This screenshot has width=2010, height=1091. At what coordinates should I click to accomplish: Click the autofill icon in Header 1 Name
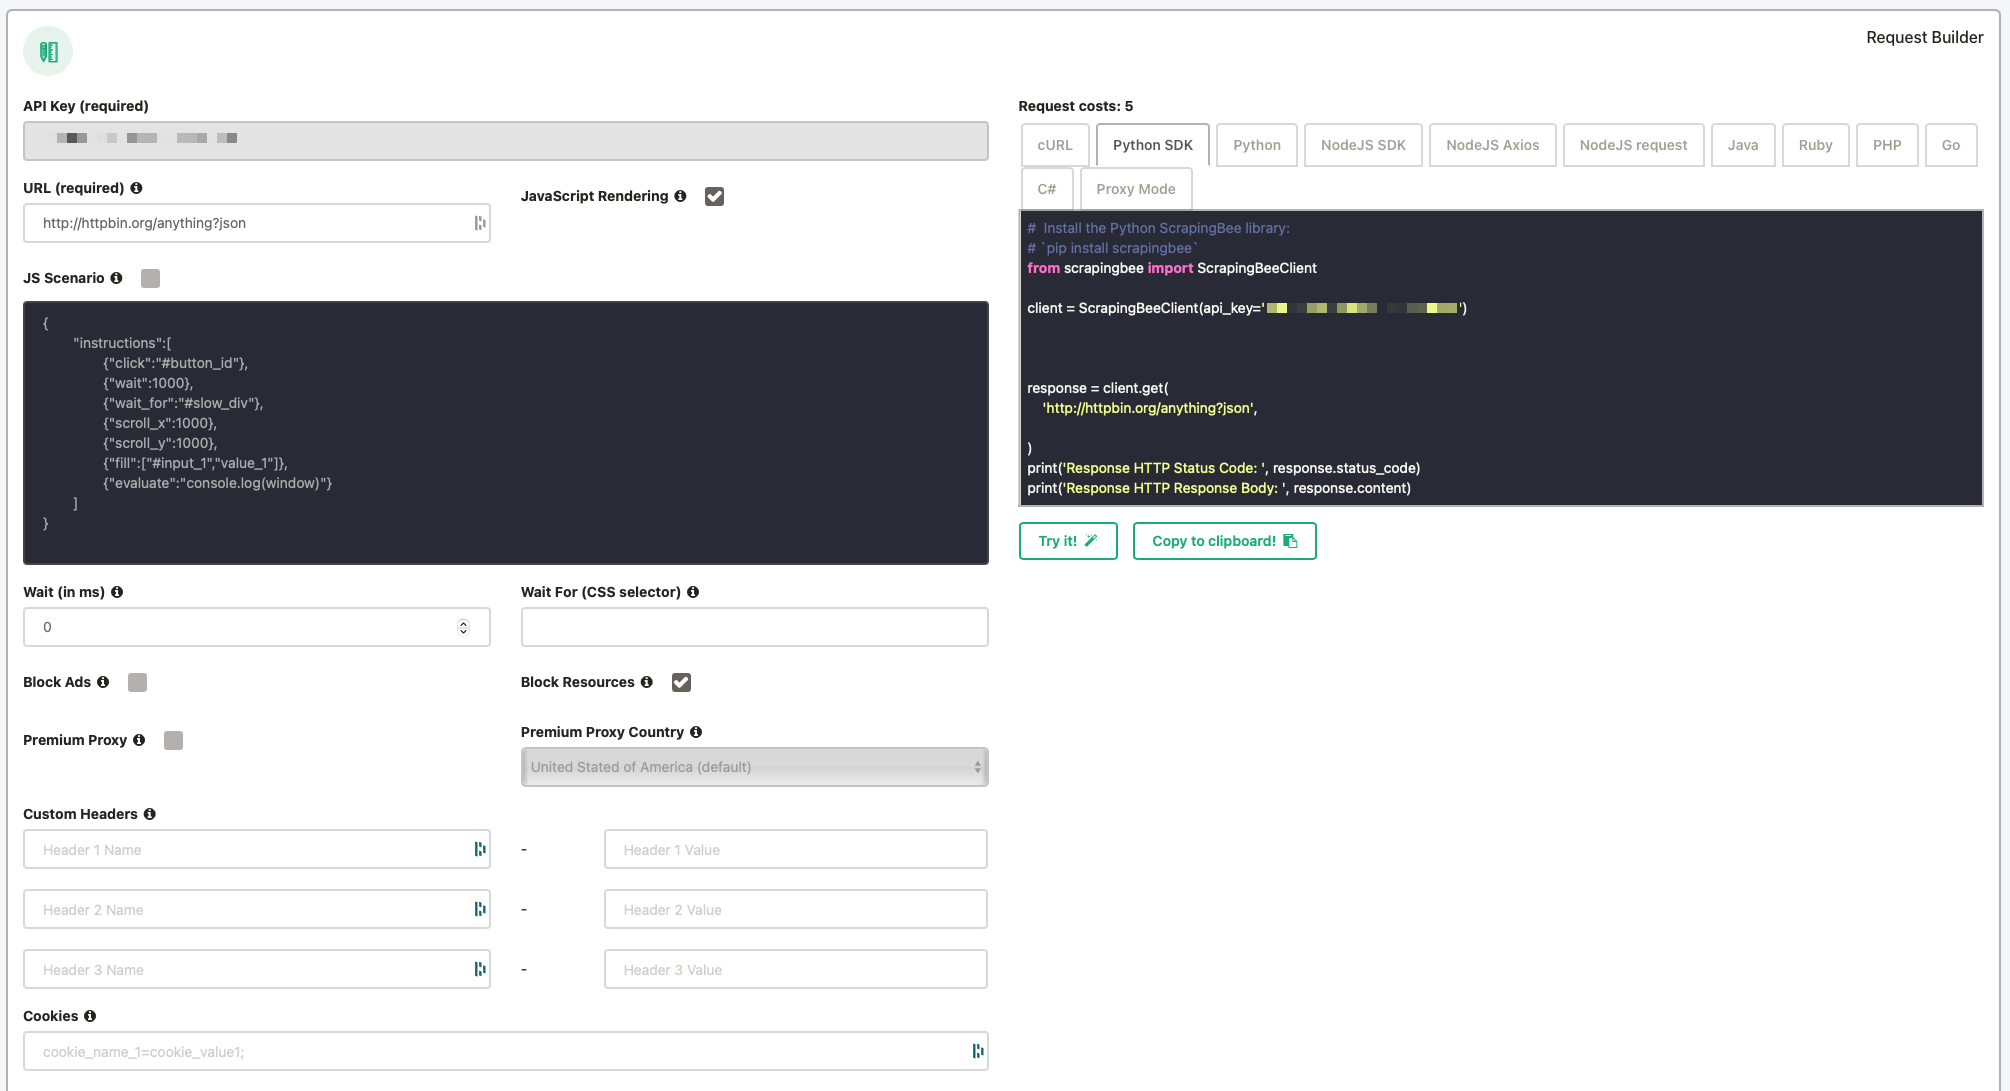coord(480,849)
